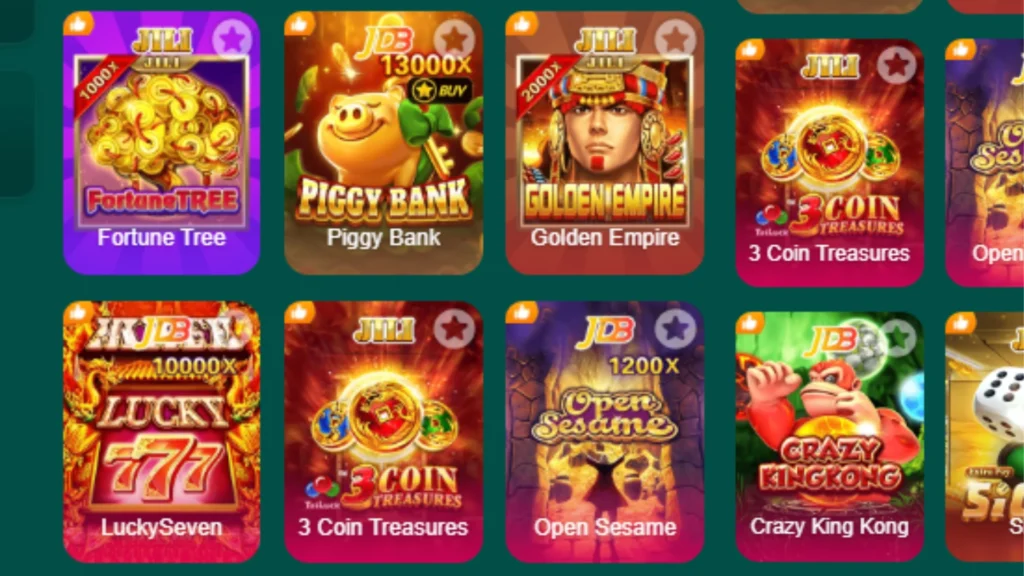Click thumbs-up icon on LuckySeven card
Image resolution: width=1024 pixels, height=576 pixels.
78,312
